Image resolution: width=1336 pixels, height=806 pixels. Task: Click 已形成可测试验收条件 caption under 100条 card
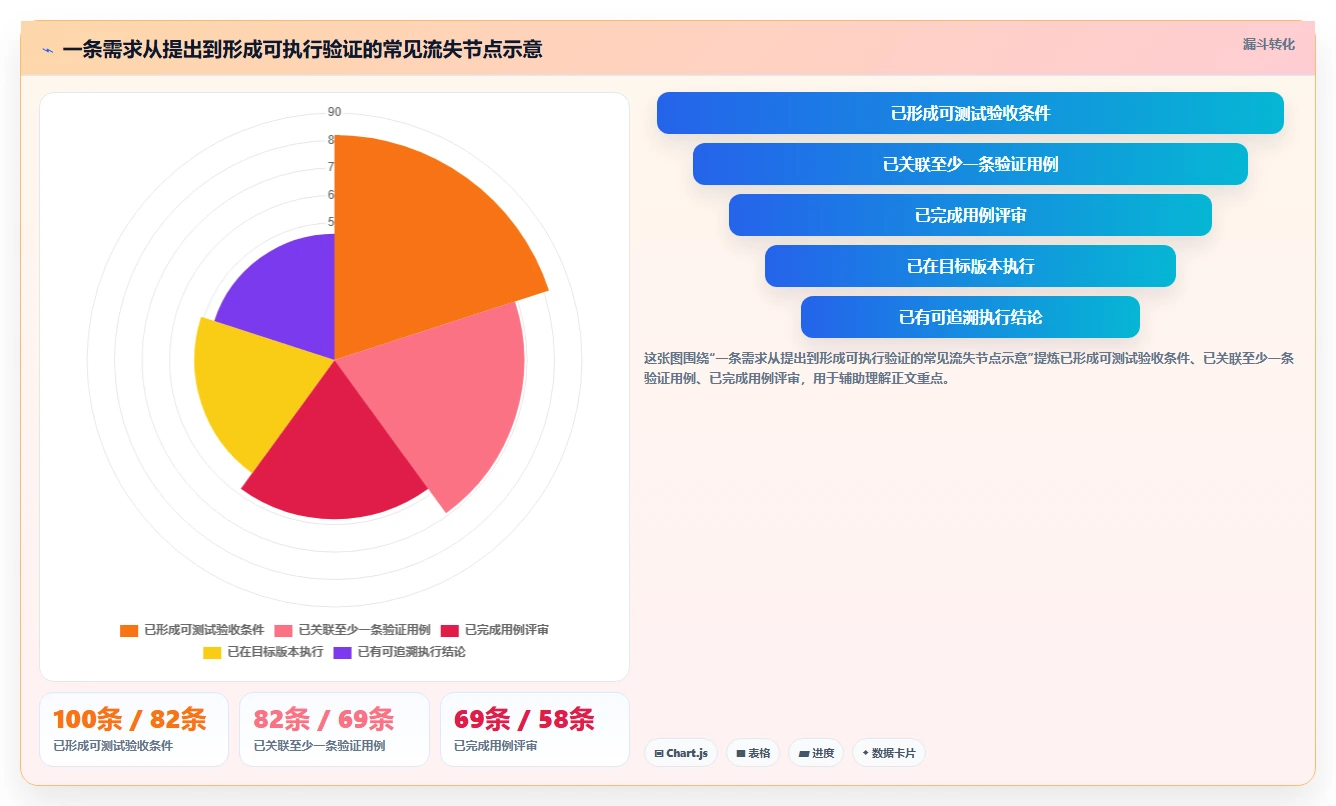(113, 746)
